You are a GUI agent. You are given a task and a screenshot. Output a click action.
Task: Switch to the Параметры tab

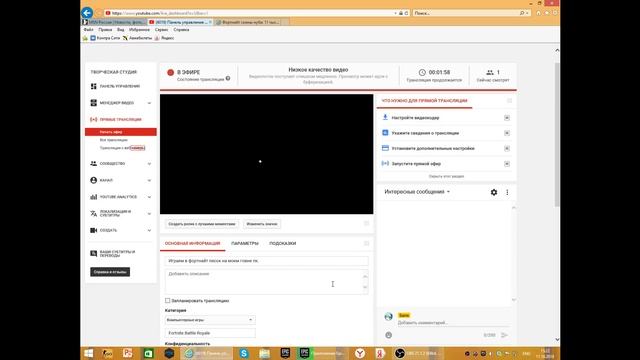pos(244,243)
